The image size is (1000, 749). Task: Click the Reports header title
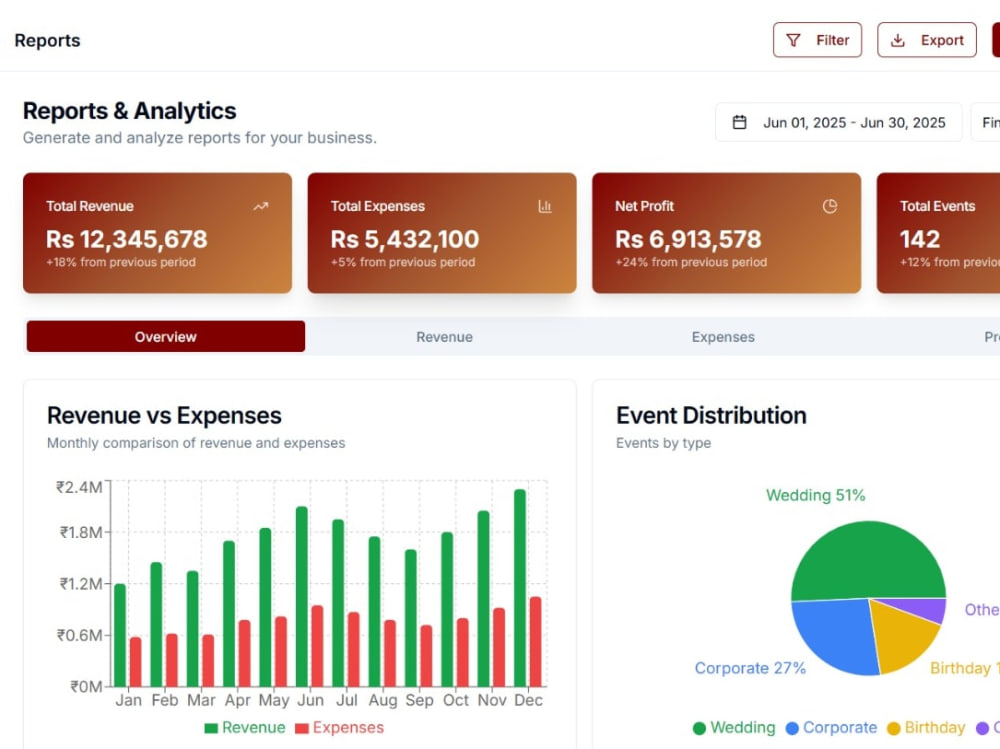[x=47, y=40]
